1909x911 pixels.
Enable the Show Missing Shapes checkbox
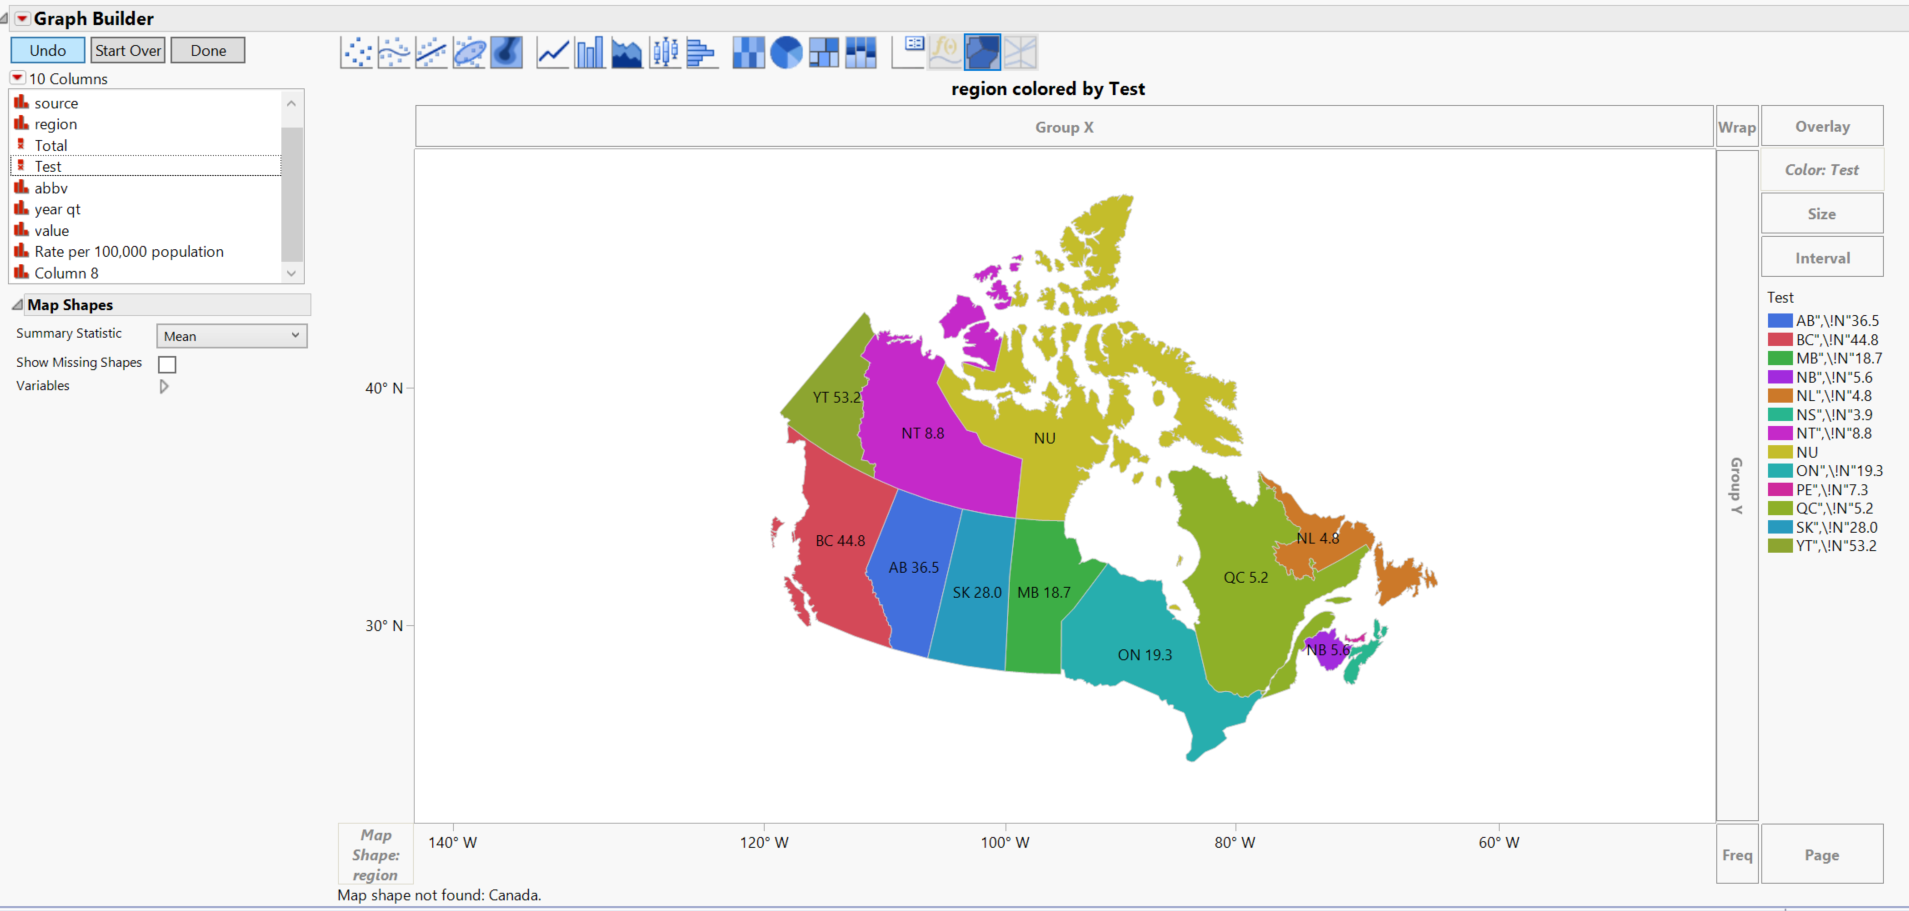point(166,364)
